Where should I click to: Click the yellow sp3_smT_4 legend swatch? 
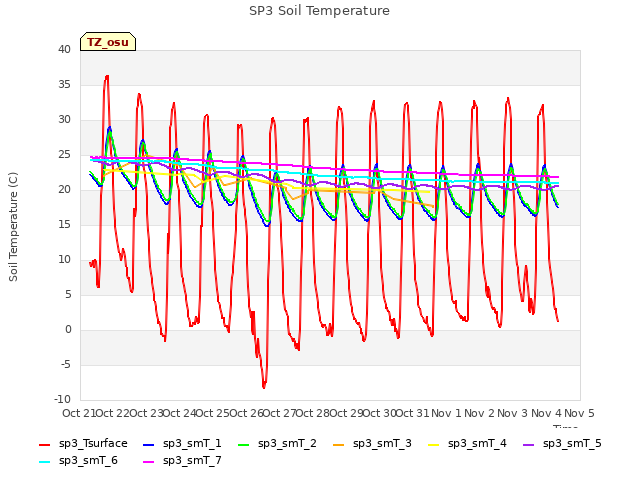click(x=433, y=444)
